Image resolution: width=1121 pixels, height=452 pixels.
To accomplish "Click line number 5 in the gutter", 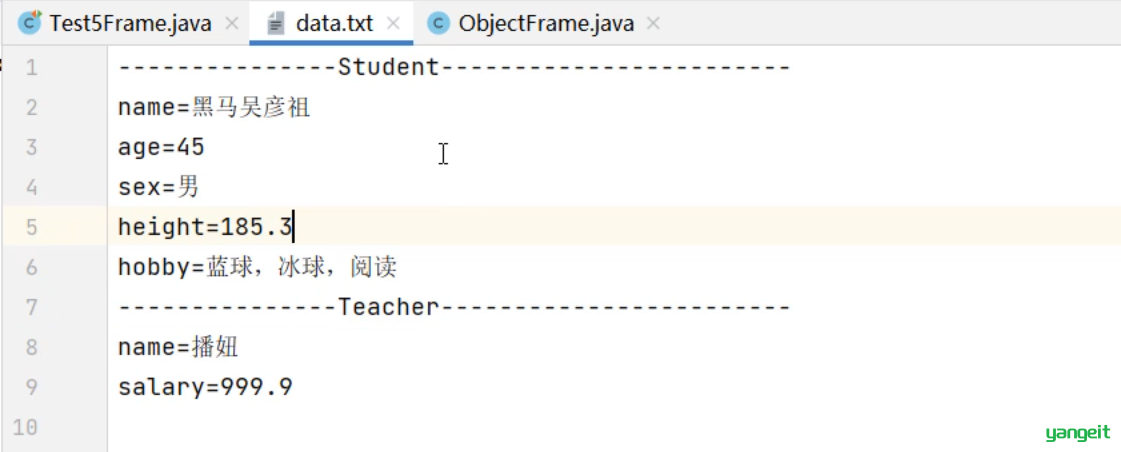I will pos(31,227).
